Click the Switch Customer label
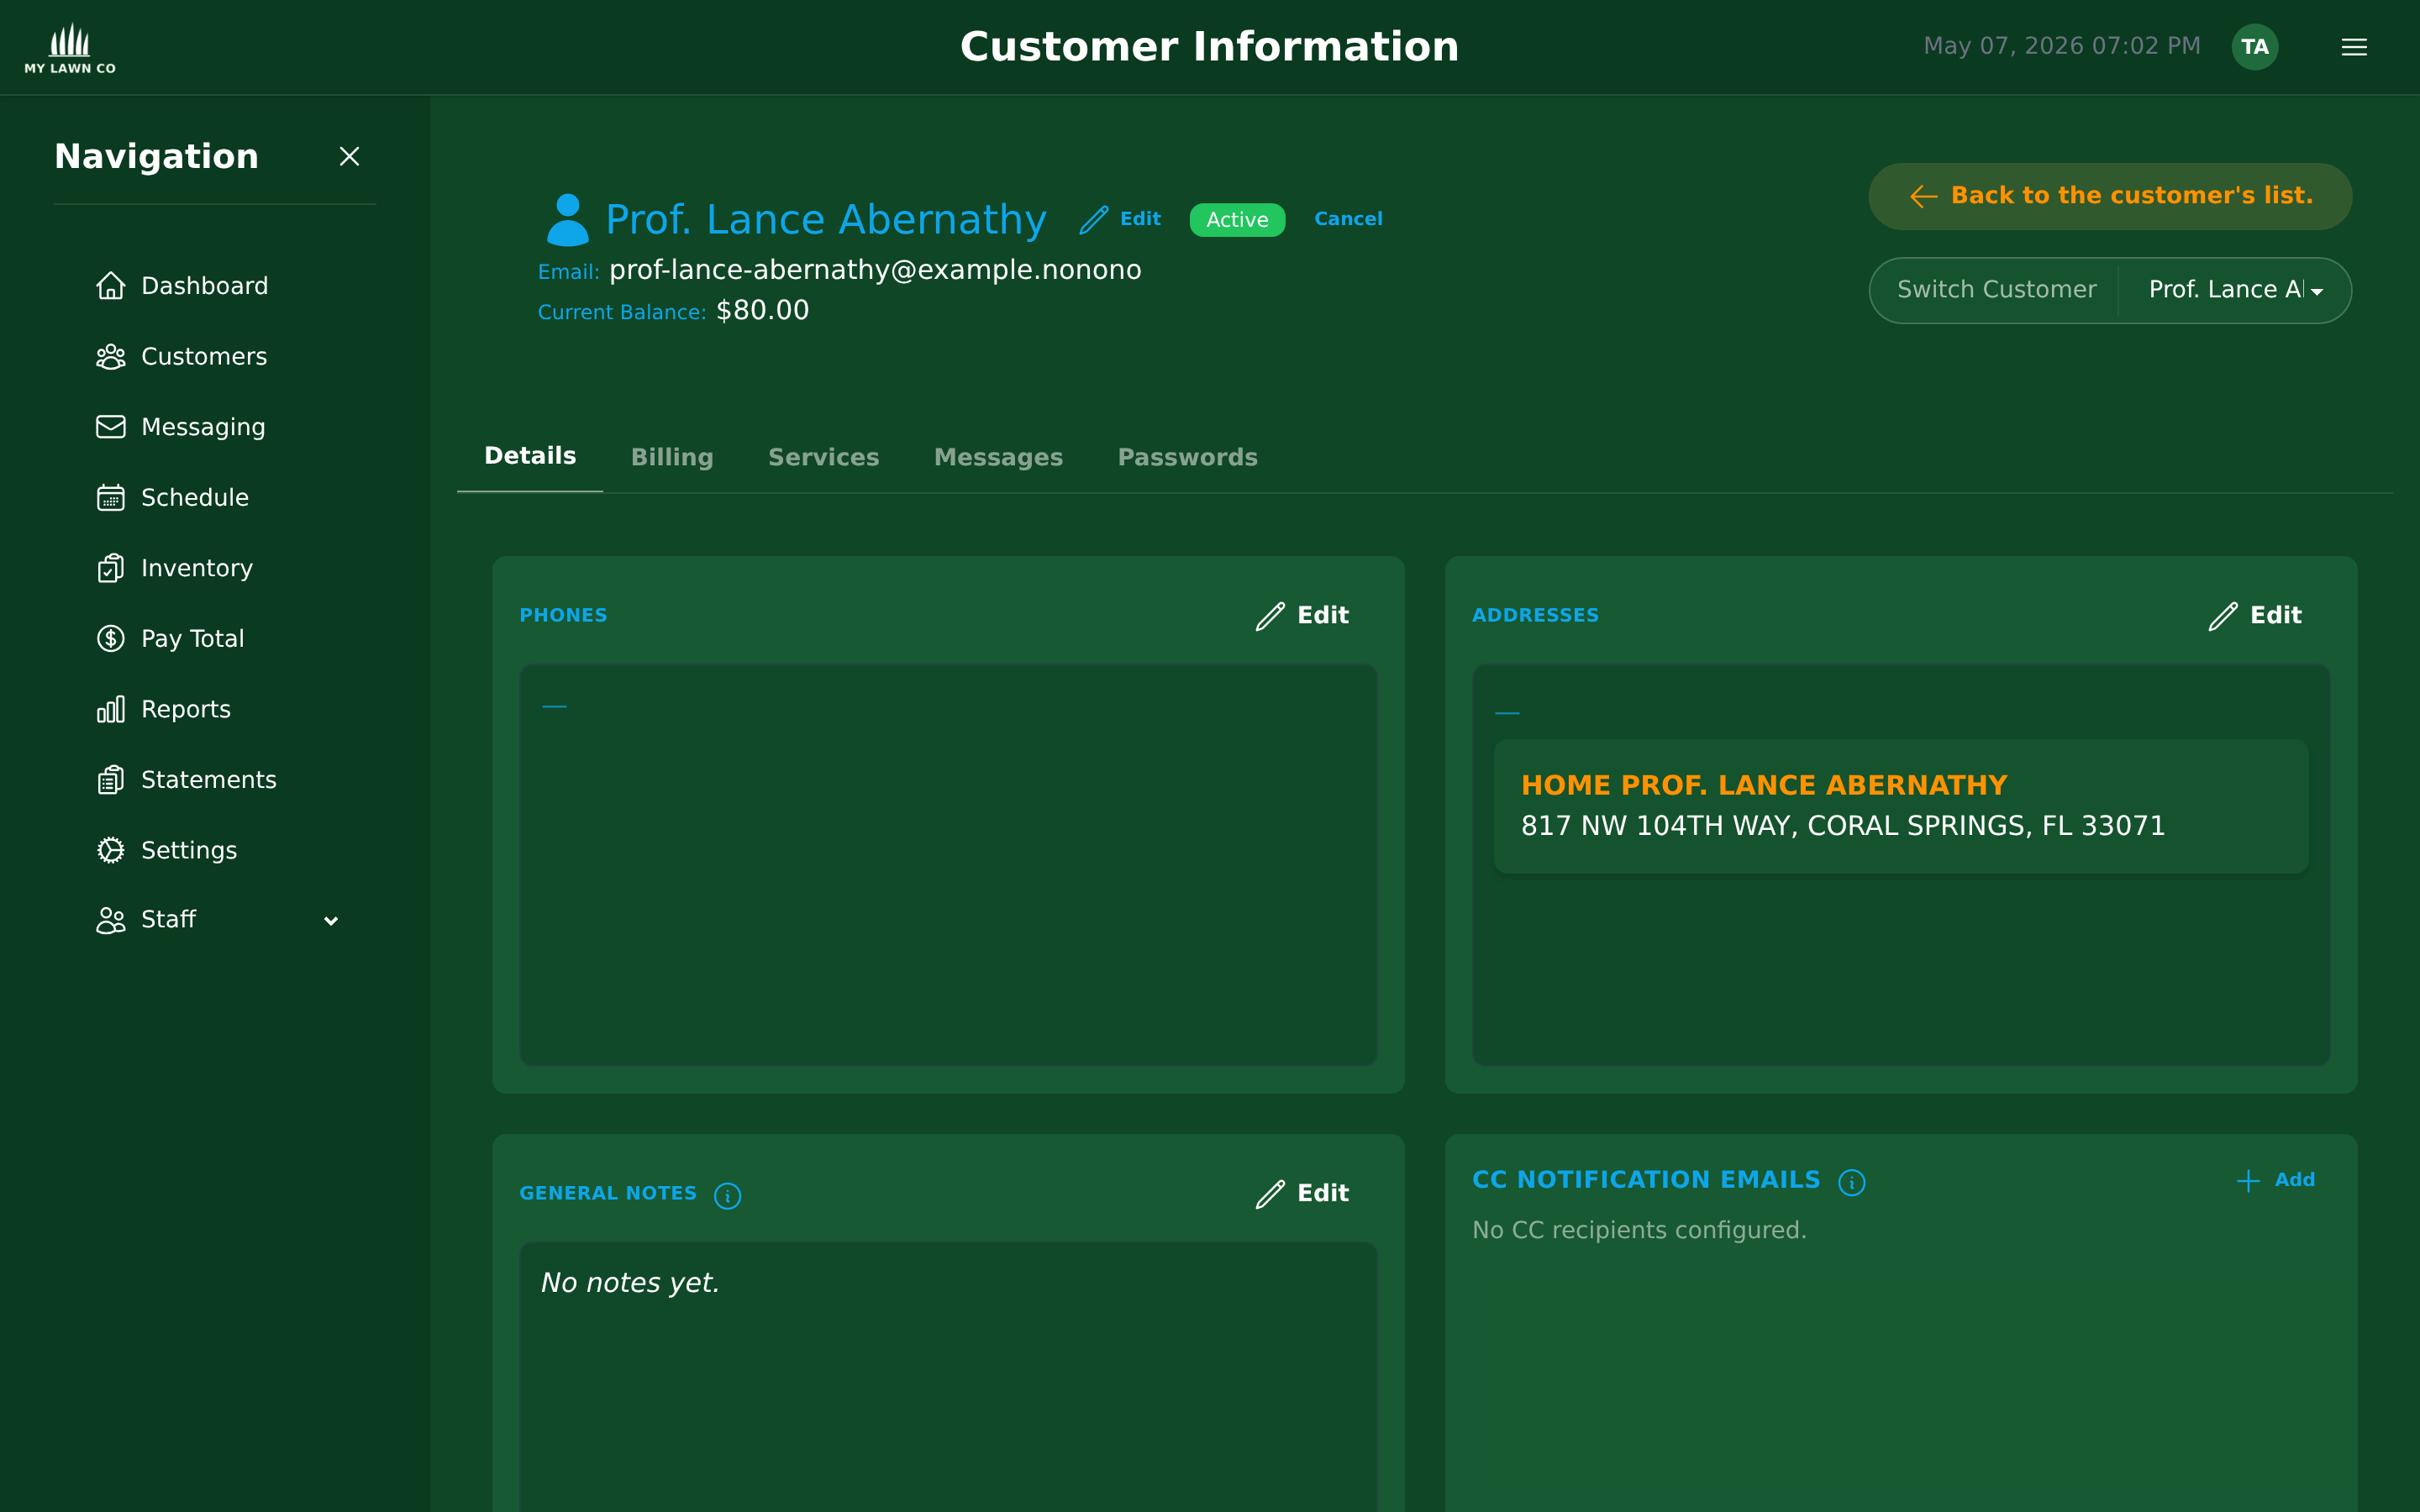The width and height of the screenshot is (2420, 1512). coord(1996,290)
